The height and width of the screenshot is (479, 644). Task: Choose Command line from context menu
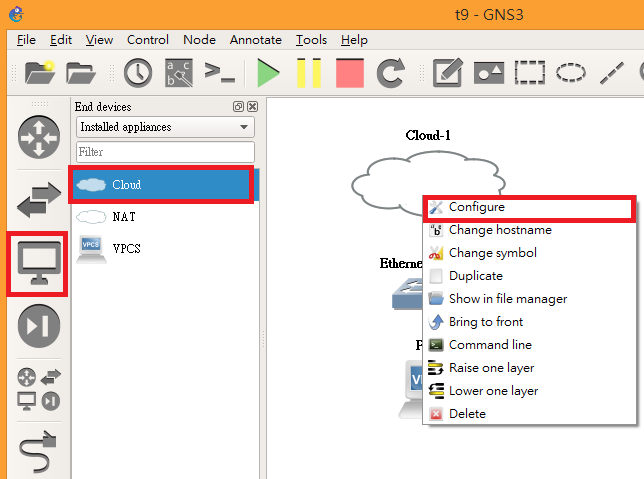click(529, 345)
